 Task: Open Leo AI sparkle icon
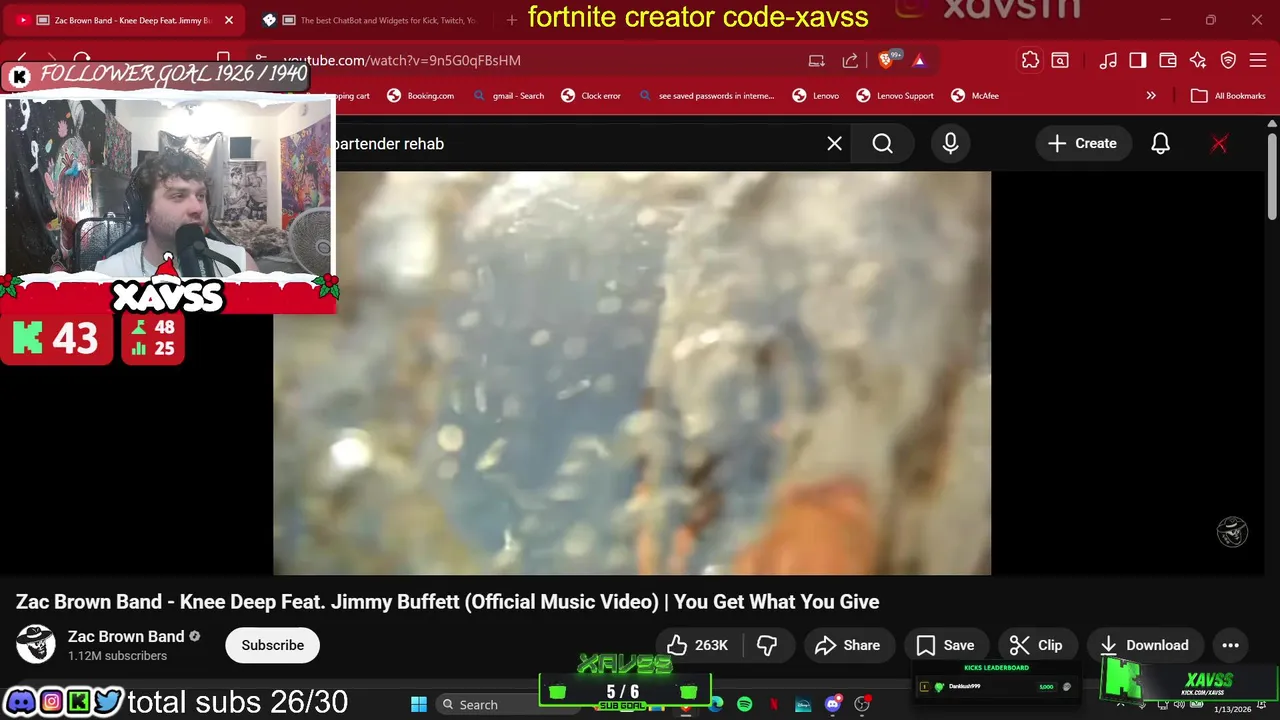click(x=1198, y=60)
